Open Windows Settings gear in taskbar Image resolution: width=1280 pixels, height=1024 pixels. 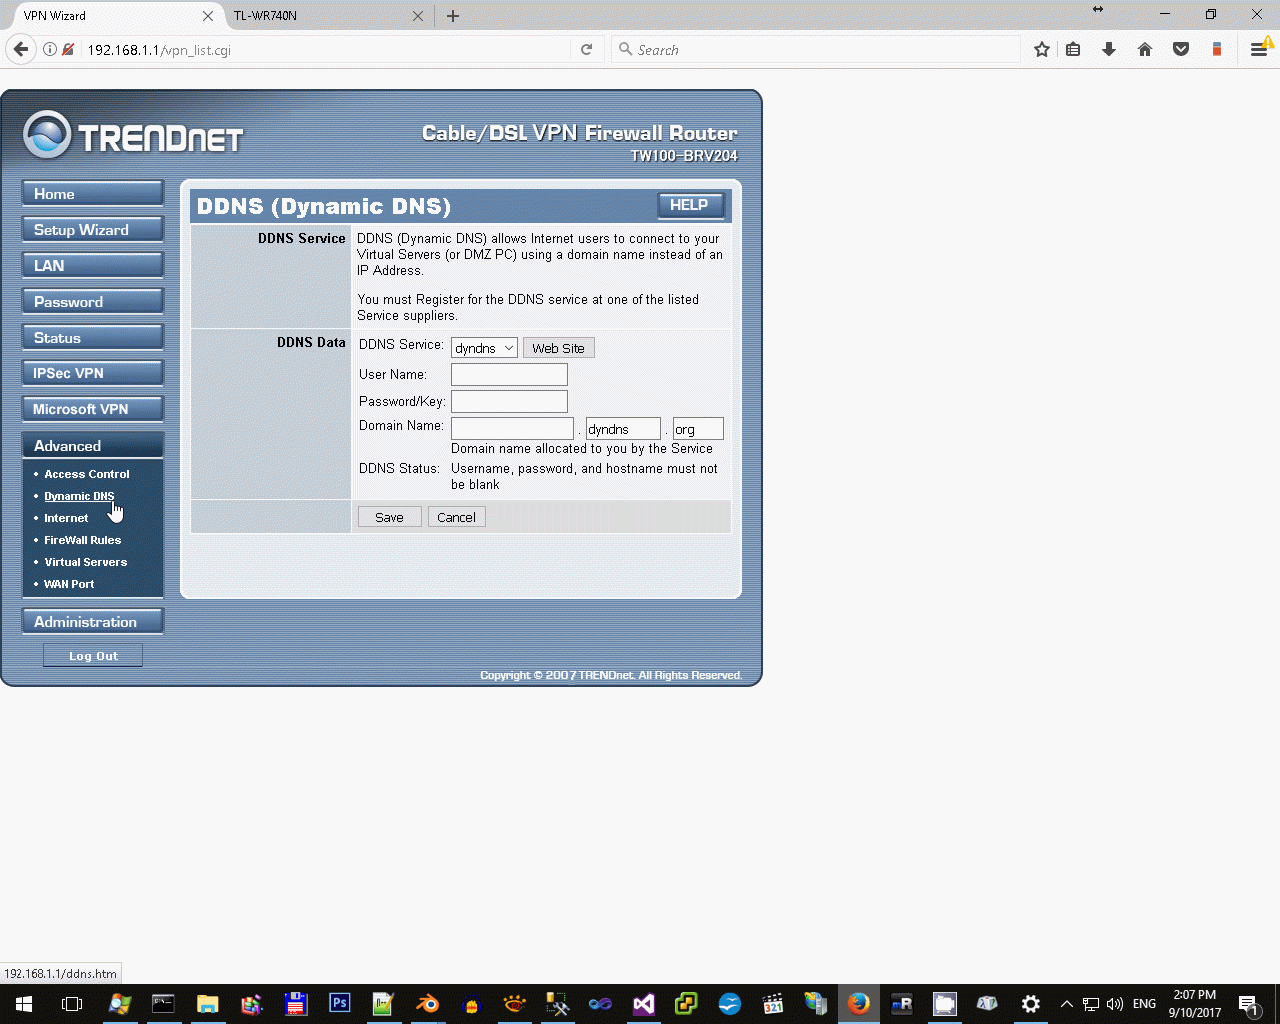pos(1031,1004)
